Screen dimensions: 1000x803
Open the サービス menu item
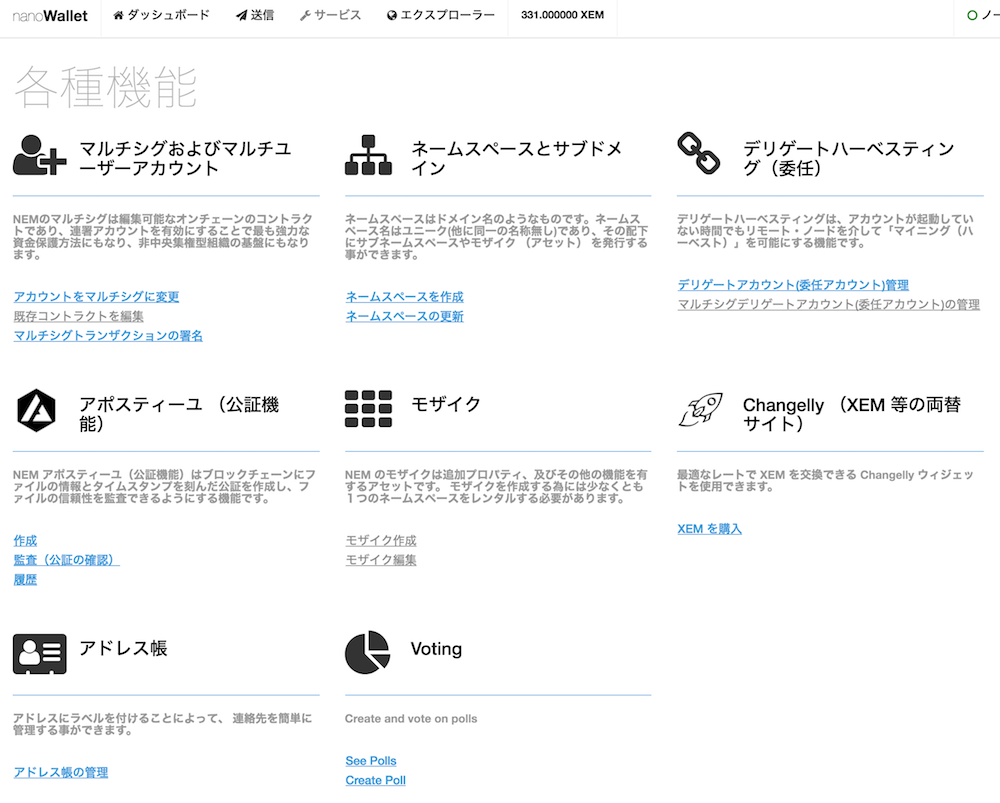point(330,15)
